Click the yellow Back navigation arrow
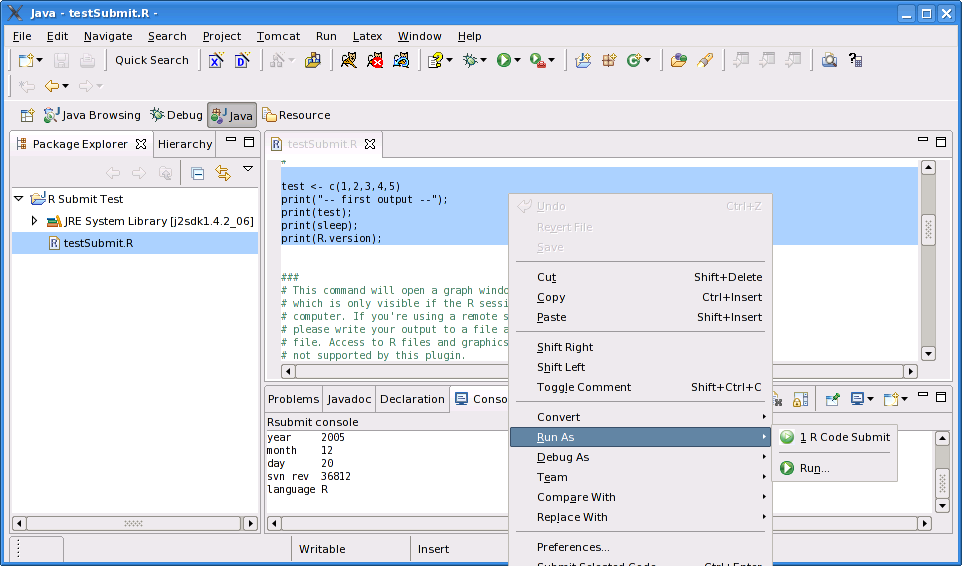The height and width of the screenshot is (566, 962). tap(52, 86)
